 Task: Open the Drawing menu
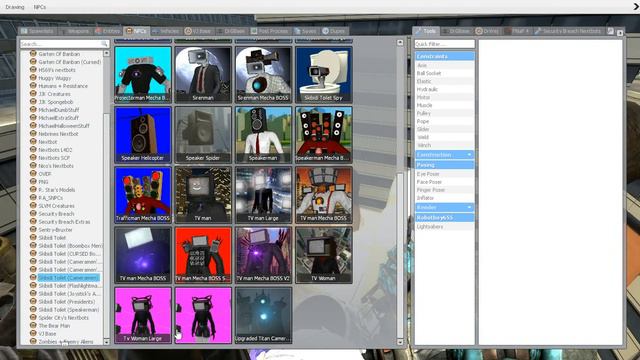[x=15, y=7]
